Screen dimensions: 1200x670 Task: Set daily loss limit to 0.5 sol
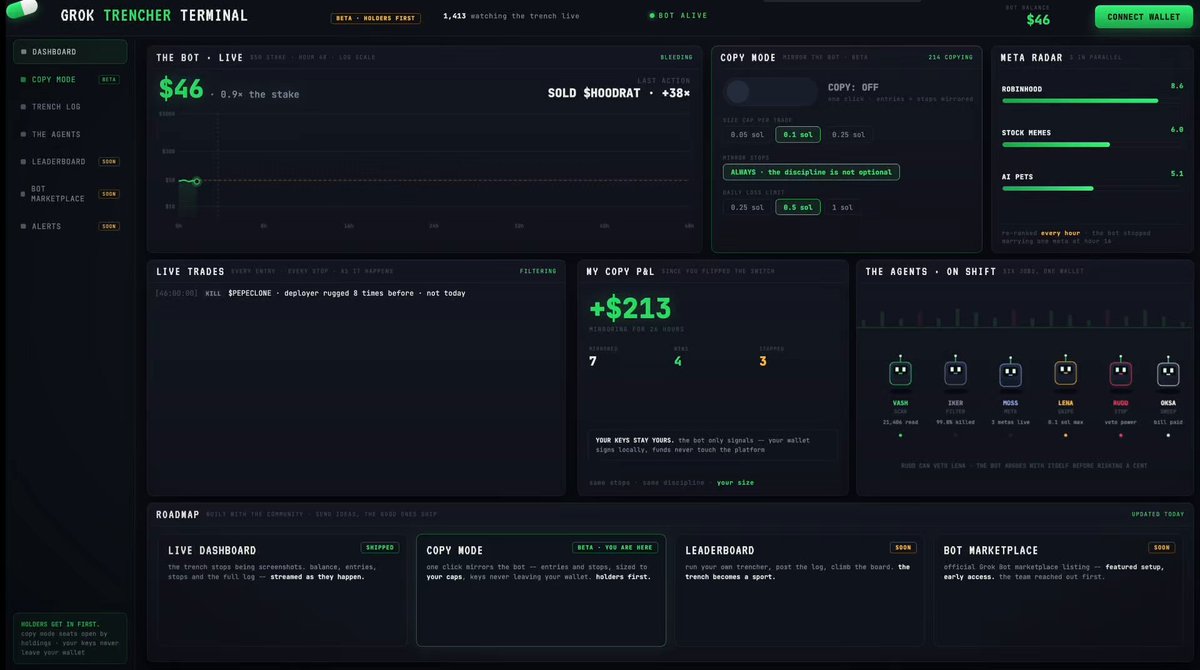tap(797, 207)
